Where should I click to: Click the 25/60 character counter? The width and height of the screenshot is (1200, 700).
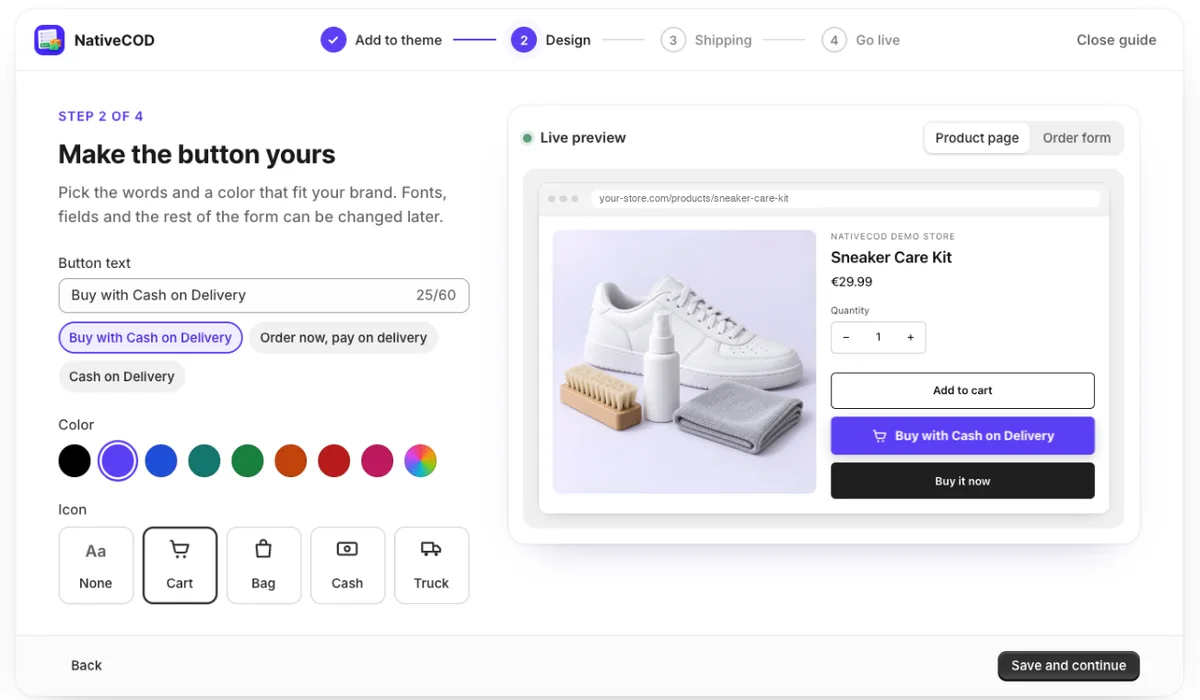(x=436, y=295)
